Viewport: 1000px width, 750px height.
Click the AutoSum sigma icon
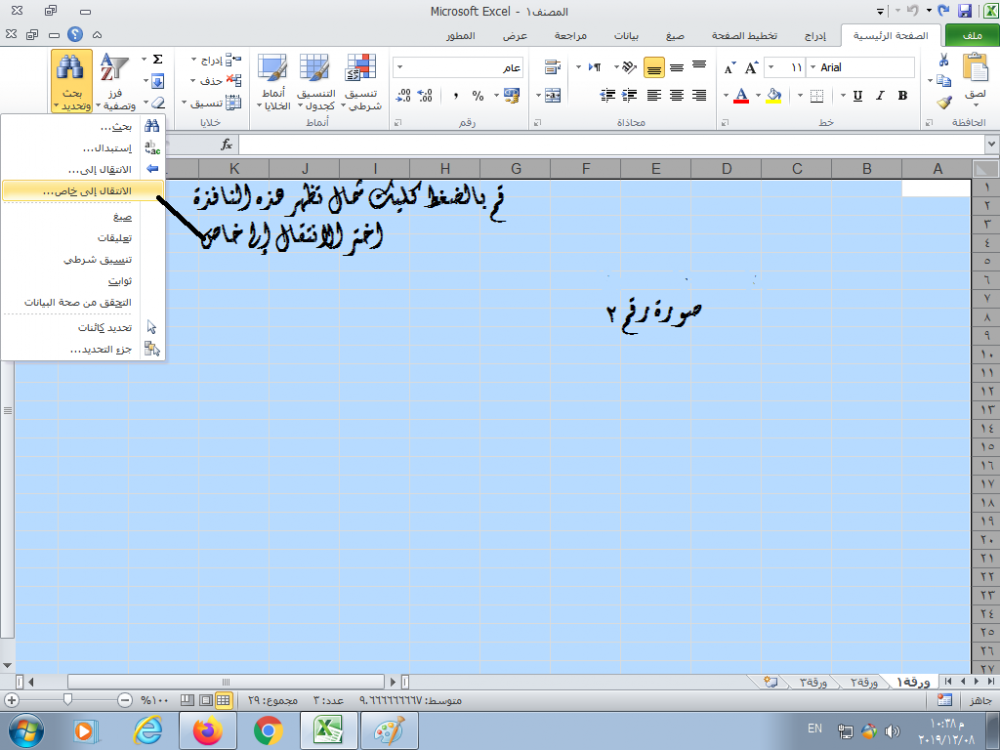click(158, 59)
